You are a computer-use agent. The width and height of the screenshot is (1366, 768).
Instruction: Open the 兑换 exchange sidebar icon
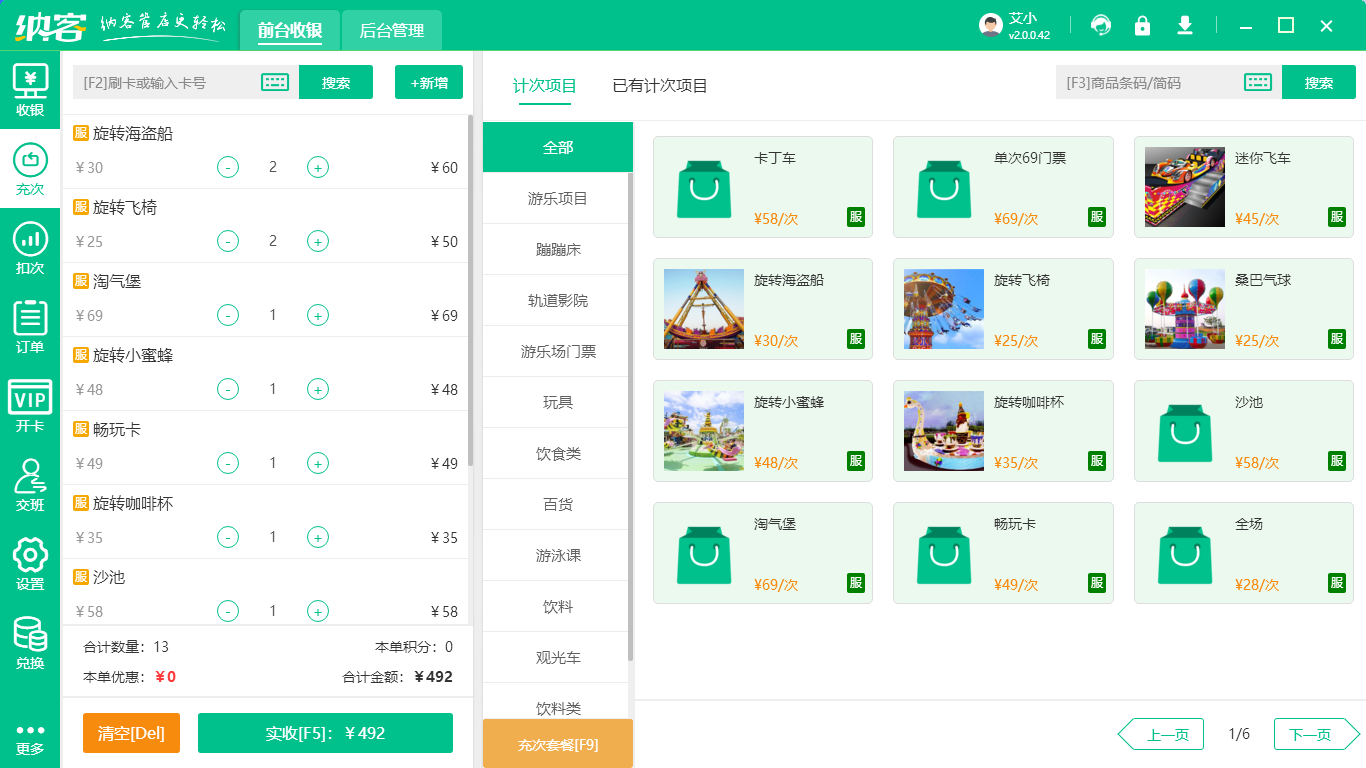tap(30, 643)
